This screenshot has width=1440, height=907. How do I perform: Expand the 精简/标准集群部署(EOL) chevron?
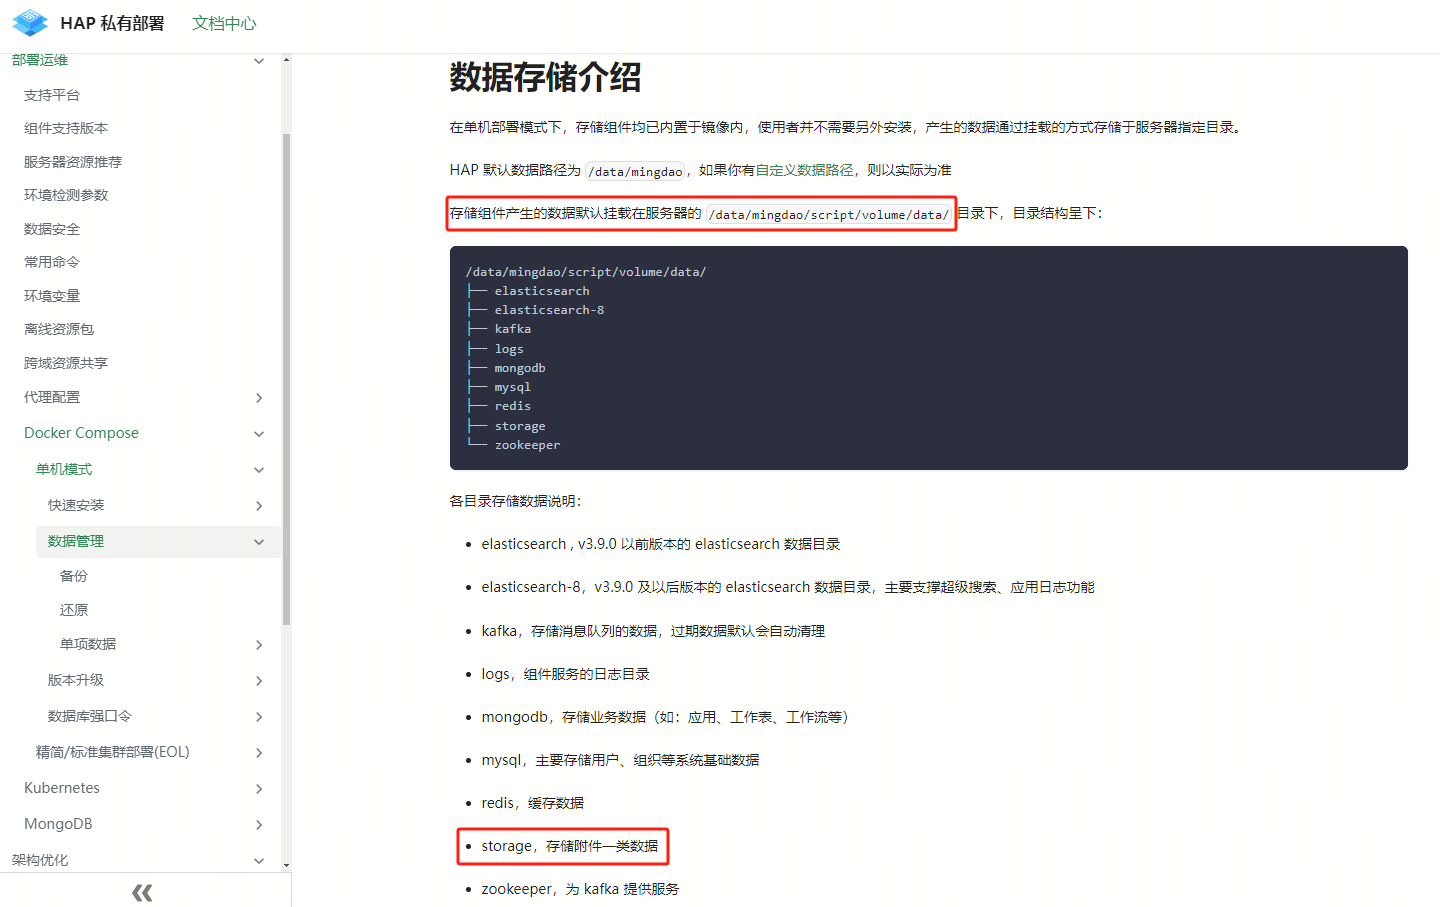point(259,753)
